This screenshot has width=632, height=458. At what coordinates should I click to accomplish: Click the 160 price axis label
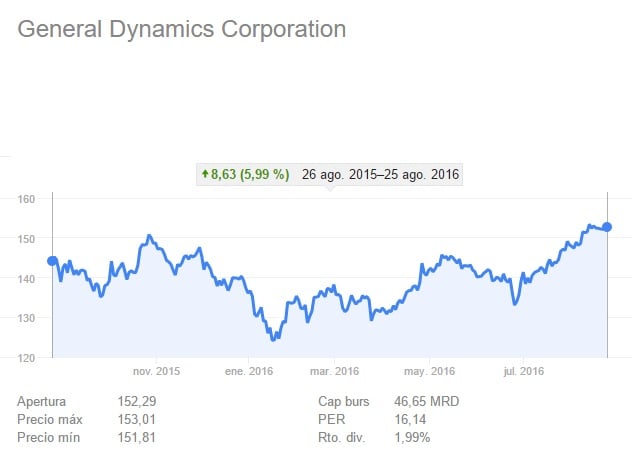pos(27,199)
